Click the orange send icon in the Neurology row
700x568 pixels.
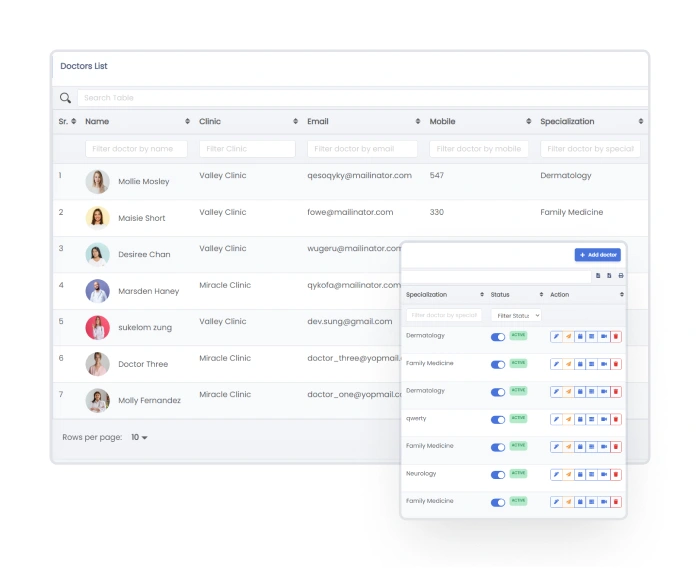(568, 474)
